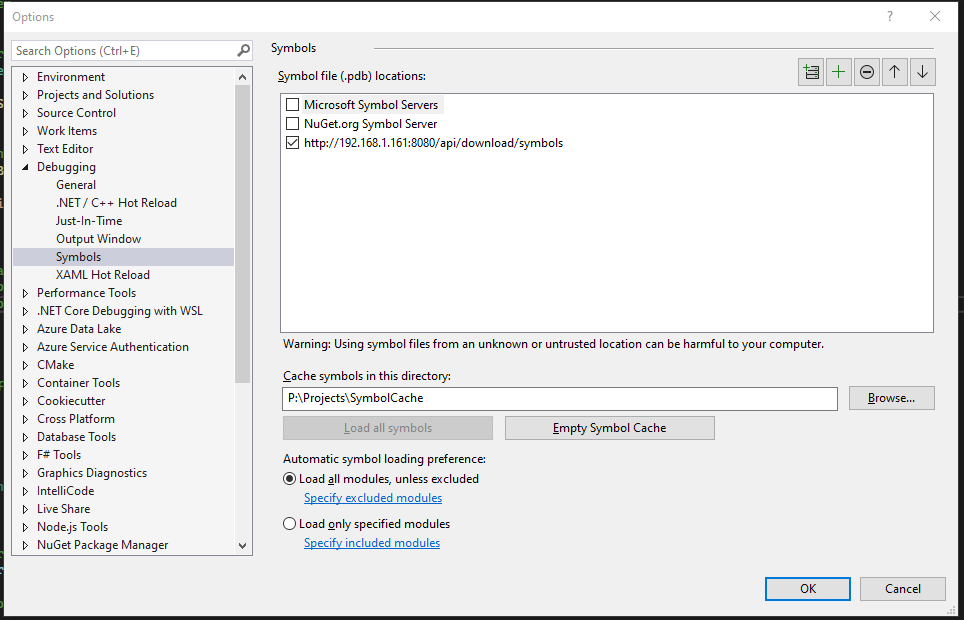Remove selected symbol location with minus icon

pyautogui.click(x=867, y=72)
